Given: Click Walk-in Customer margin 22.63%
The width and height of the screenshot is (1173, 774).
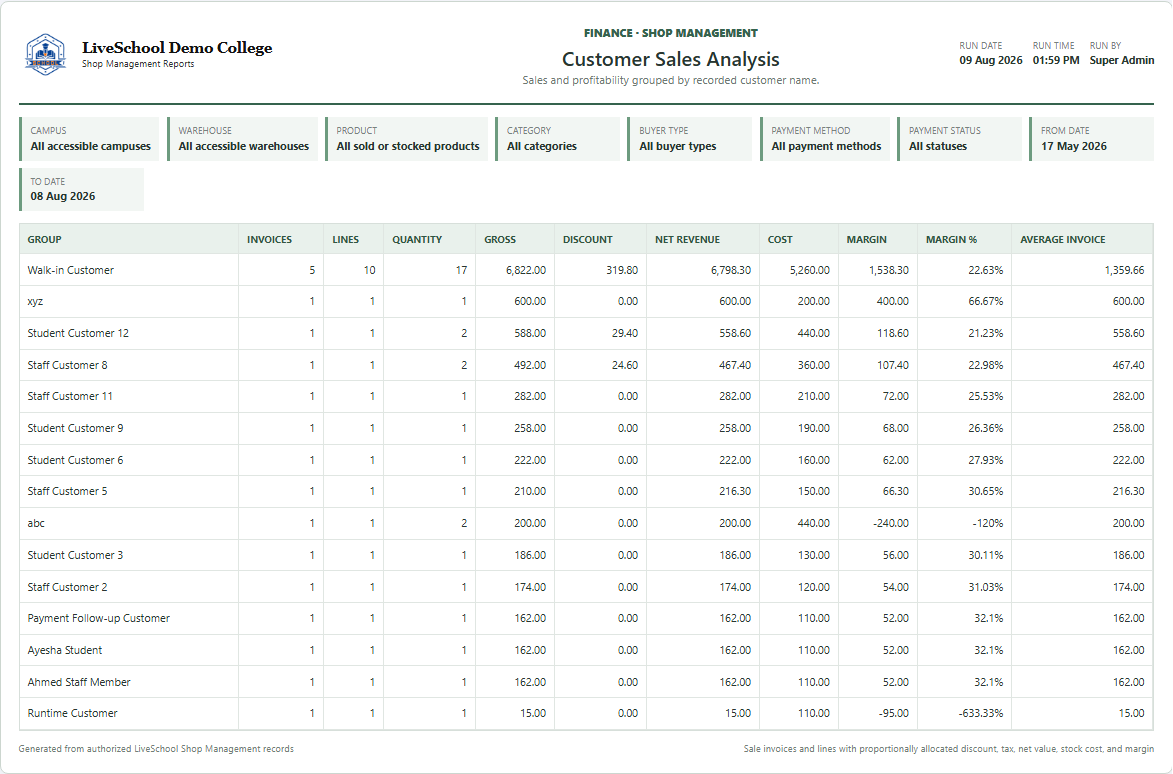Looking at the screenshot, I should [x=985, y=271].
